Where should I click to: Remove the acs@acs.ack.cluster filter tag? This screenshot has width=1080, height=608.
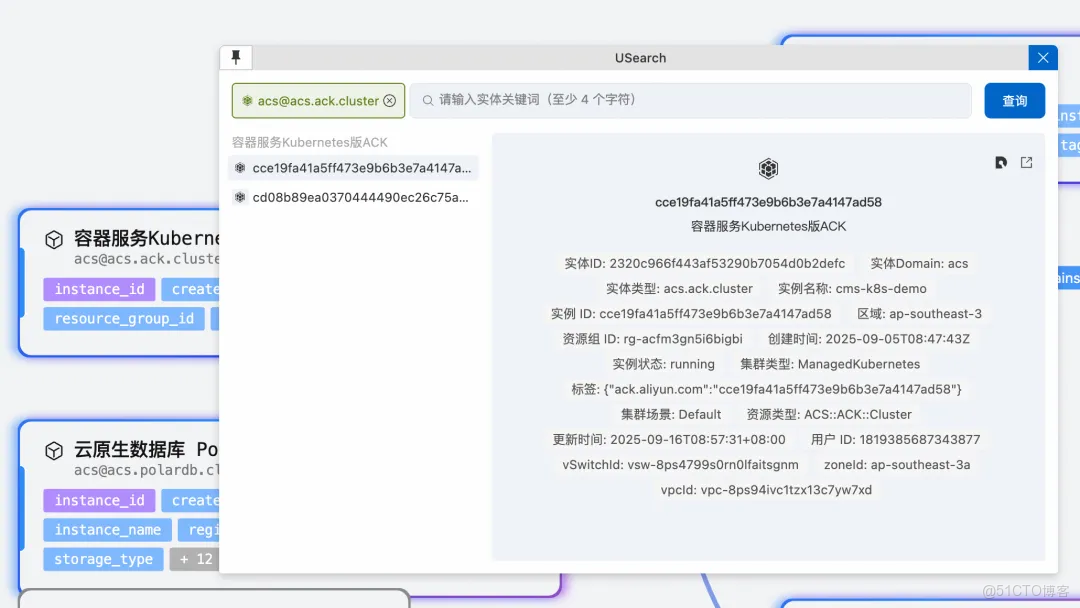pyautogui.click(x=390, y=100)
